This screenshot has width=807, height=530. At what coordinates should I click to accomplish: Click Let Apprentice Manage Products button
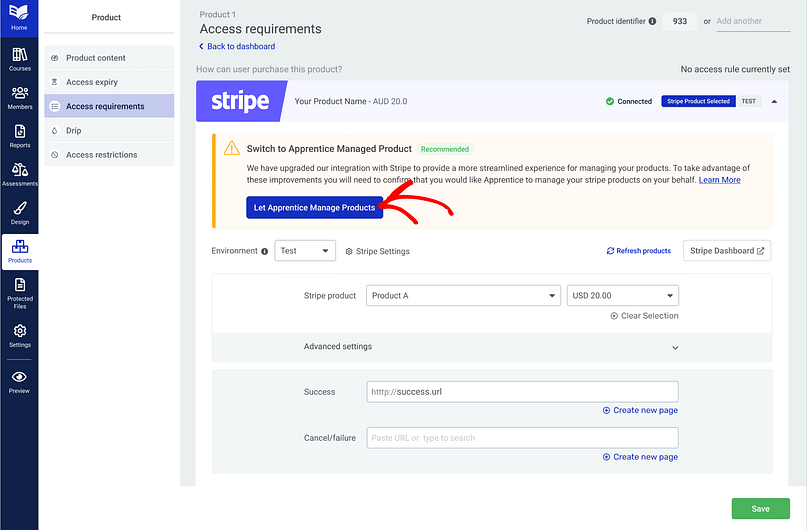click(x=314, y=208)
